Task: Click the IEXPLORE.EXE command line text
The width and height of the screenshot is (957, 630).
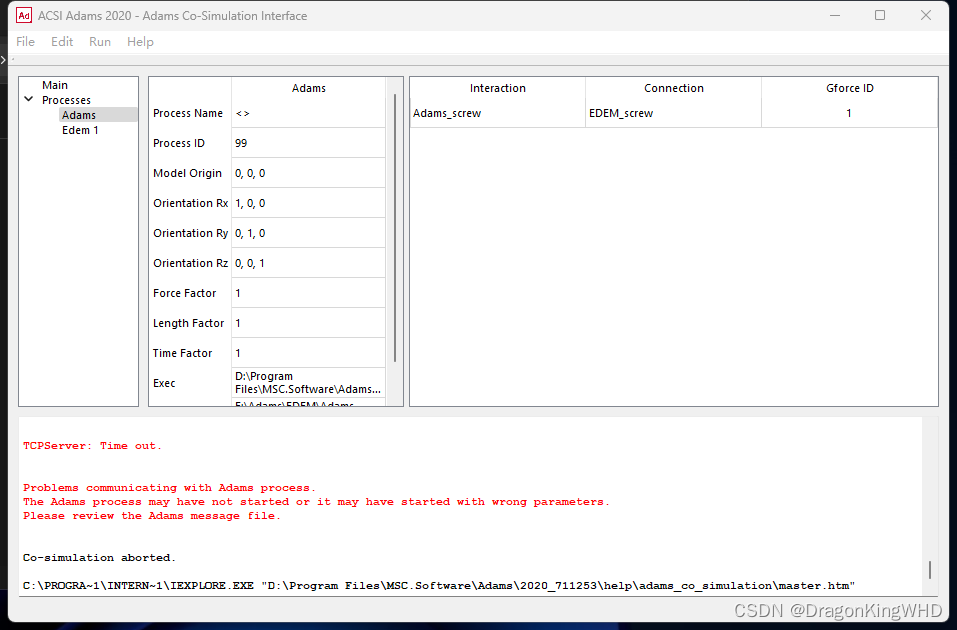Action: (x=439, y=585)
